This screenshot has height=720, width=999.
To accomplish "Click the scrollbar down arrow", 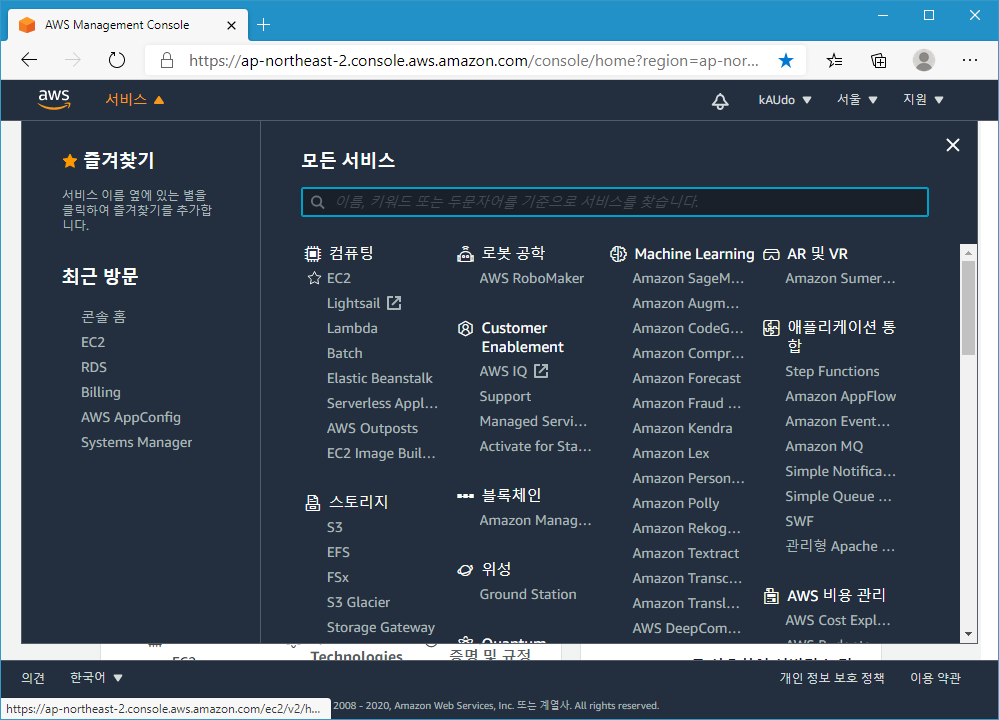I will [968, 634].
